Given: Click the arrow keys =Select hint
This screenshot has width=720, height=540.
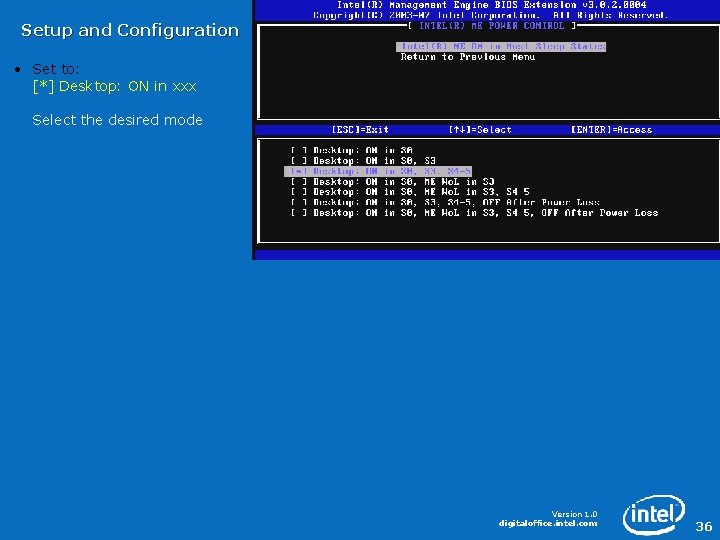Looking at the screenshot, I should click(480, 129).
